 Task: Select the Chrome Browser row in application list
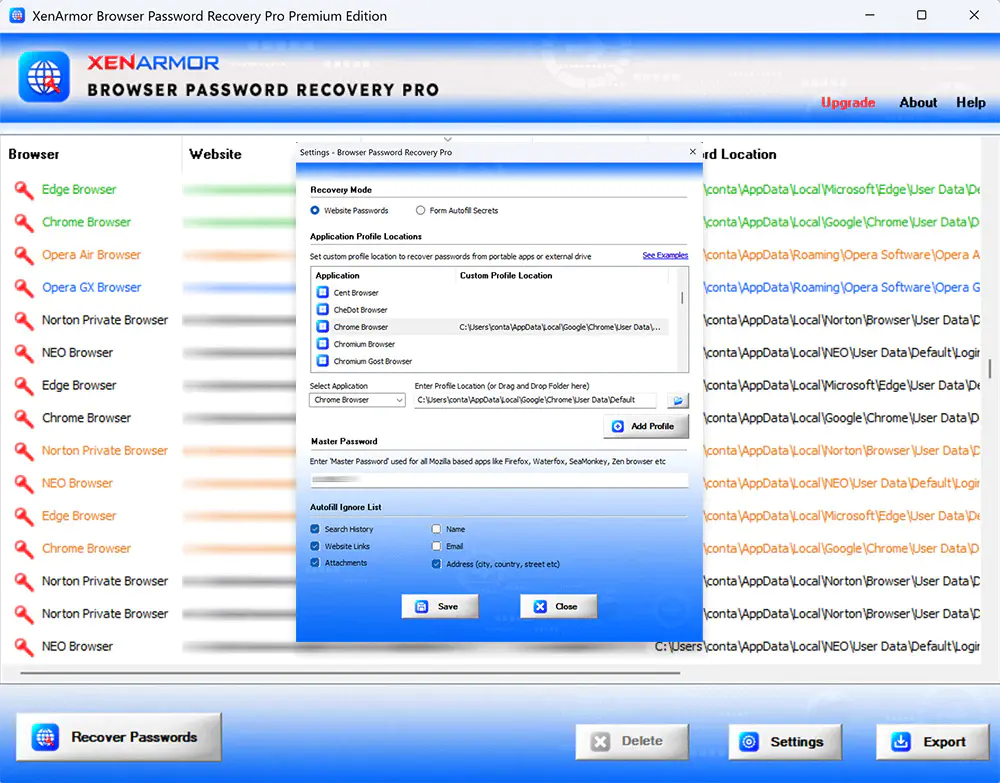[x=490, y=326]
